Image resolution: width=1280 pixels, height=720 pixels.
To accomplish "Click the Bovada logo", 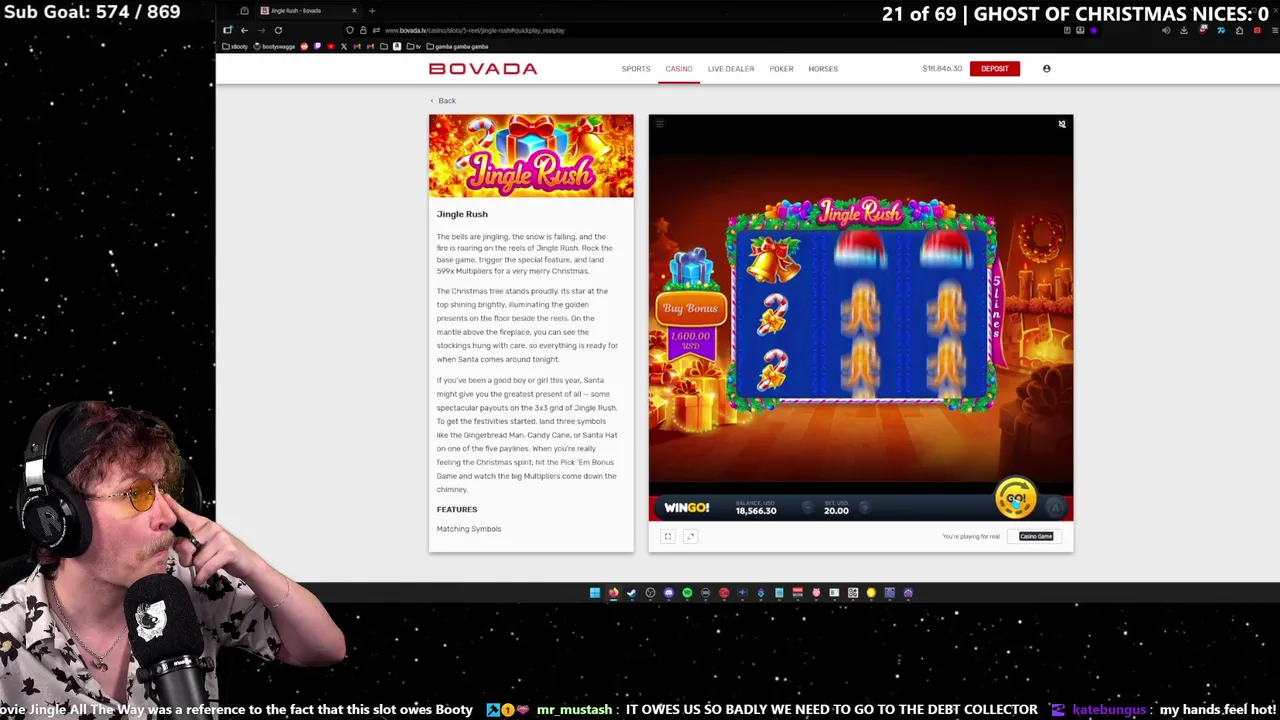I will (x=483, y=69).
